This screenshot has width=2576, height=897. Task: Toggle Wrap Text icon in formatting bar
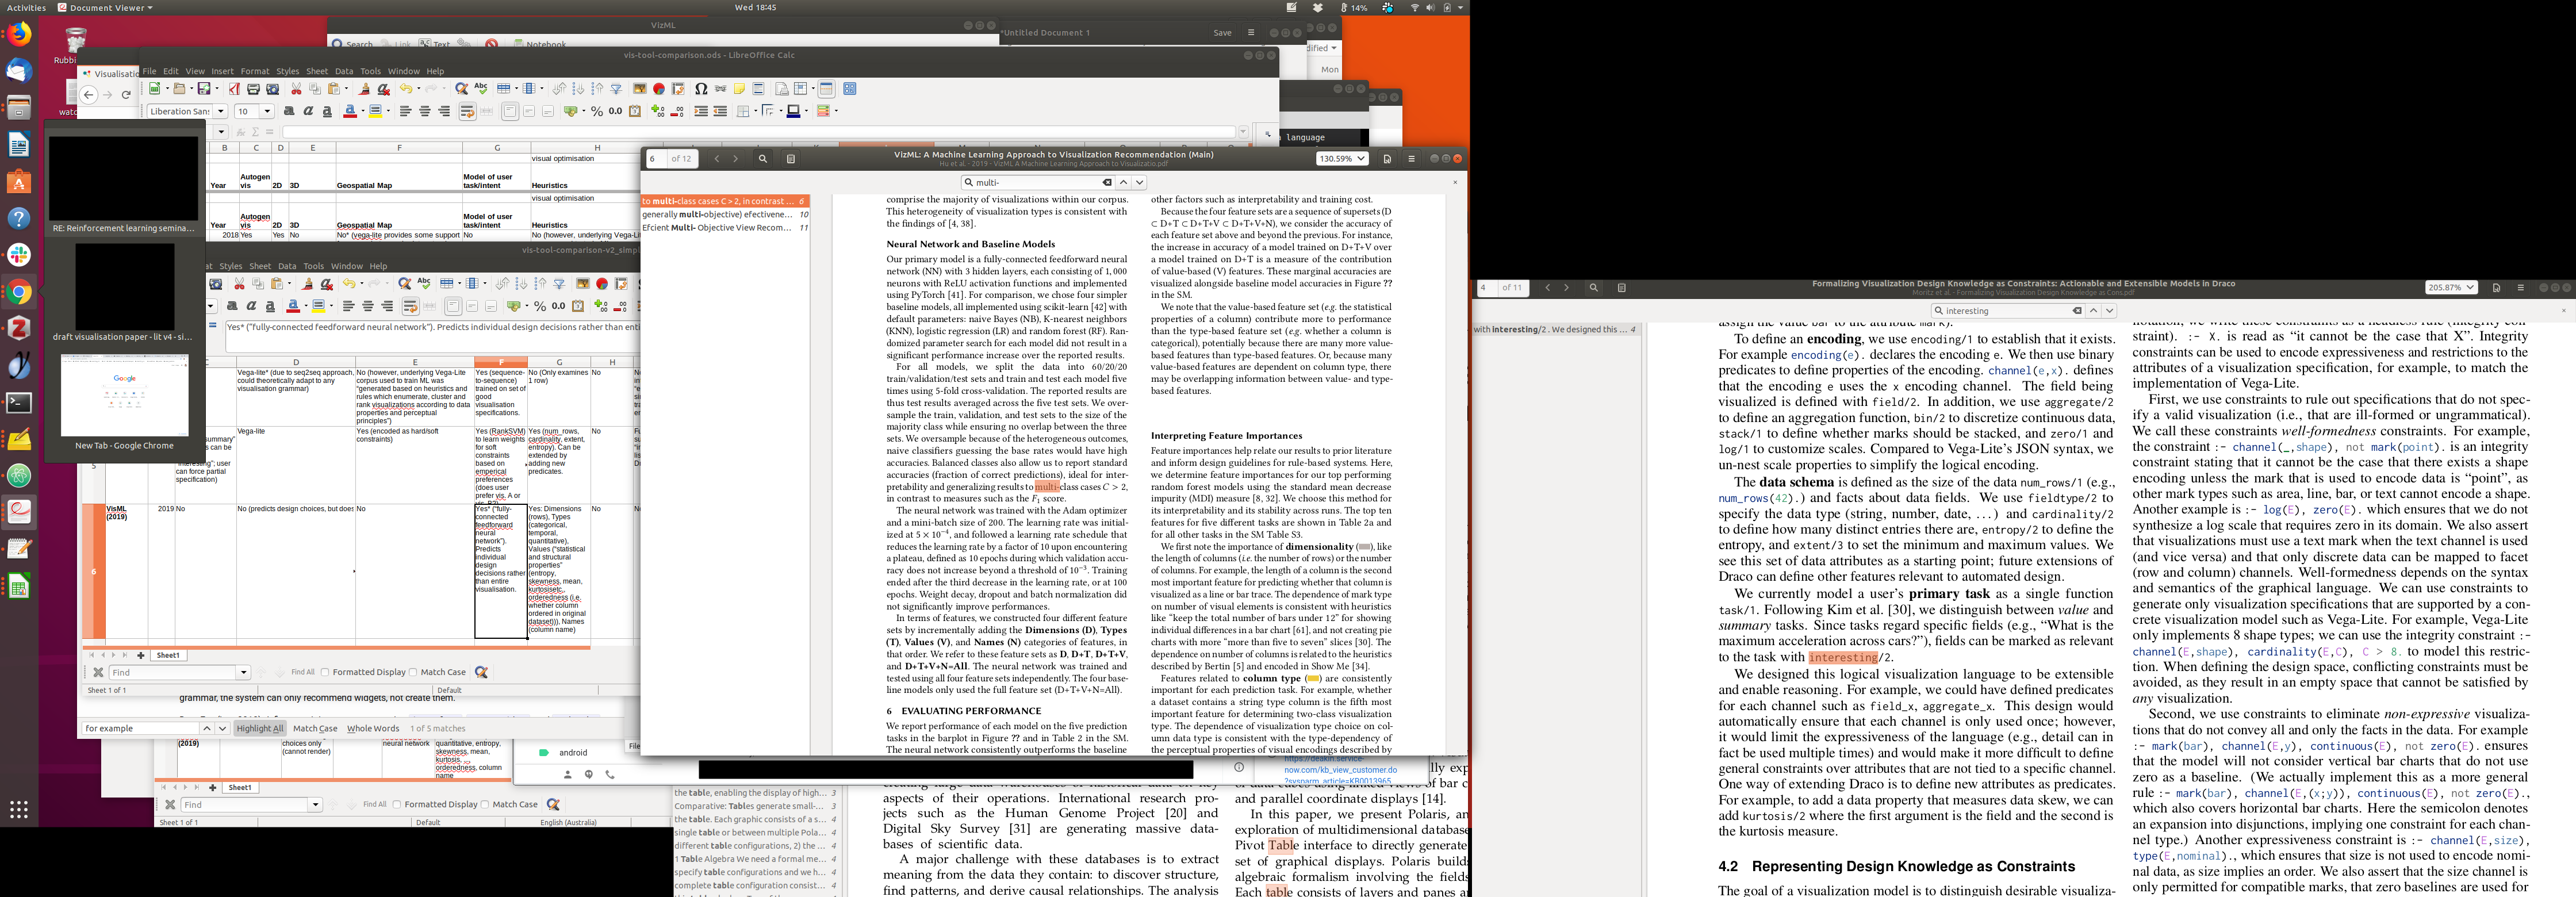467,112
